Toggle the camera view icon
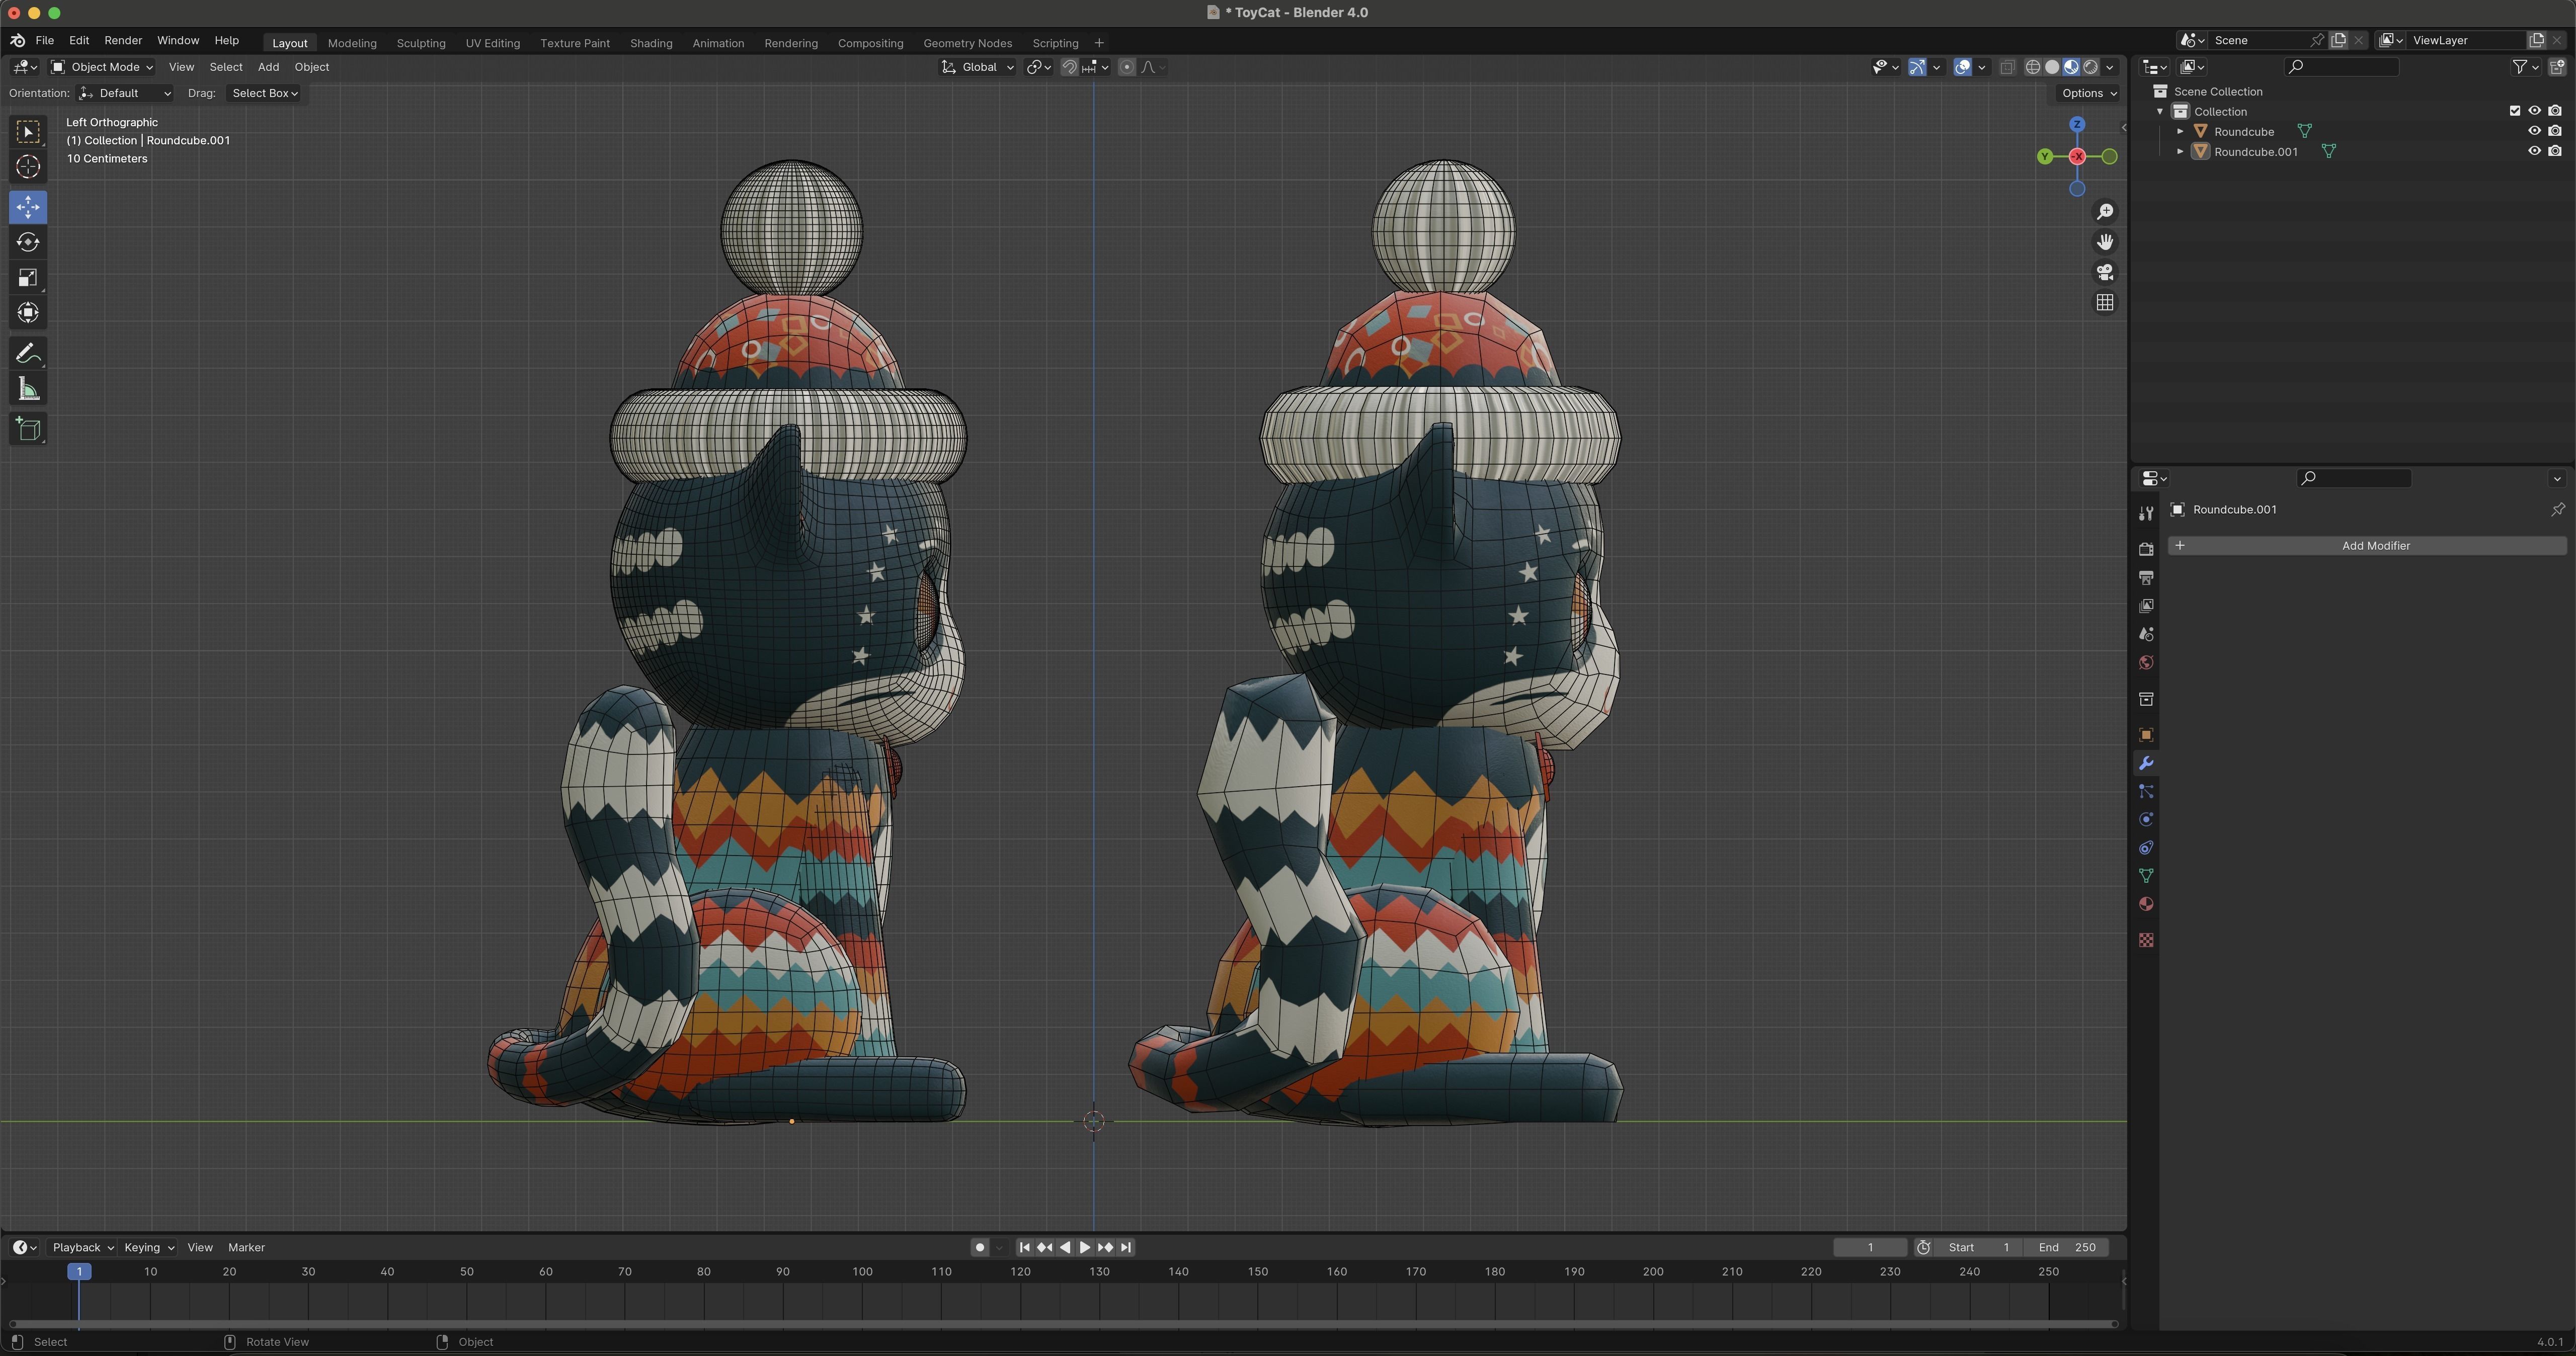Image resolution: width=2576 pixels, height=1356 pixels. (2105, 272)
